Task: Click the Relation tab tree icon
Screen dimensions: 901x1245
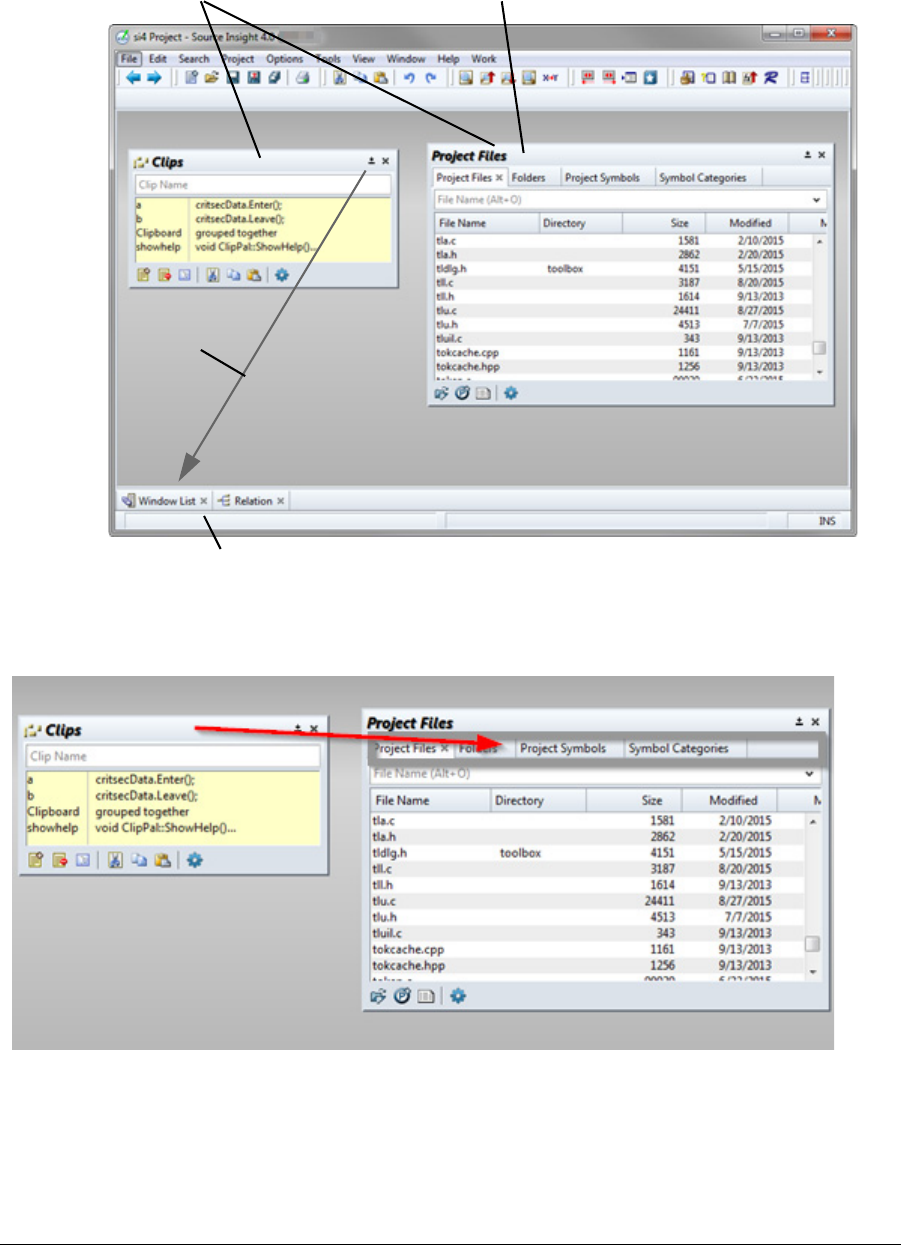Action: (x=223, y=501)
